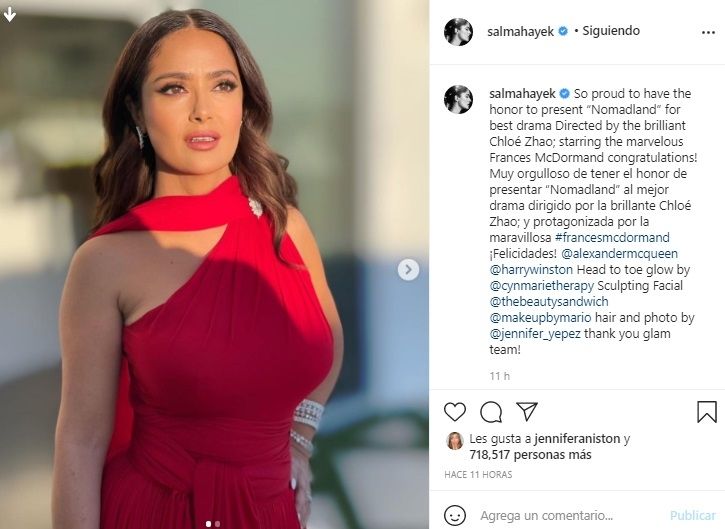Save the post with the bookmark icon
Screen dimensions: 725x529
707,412
